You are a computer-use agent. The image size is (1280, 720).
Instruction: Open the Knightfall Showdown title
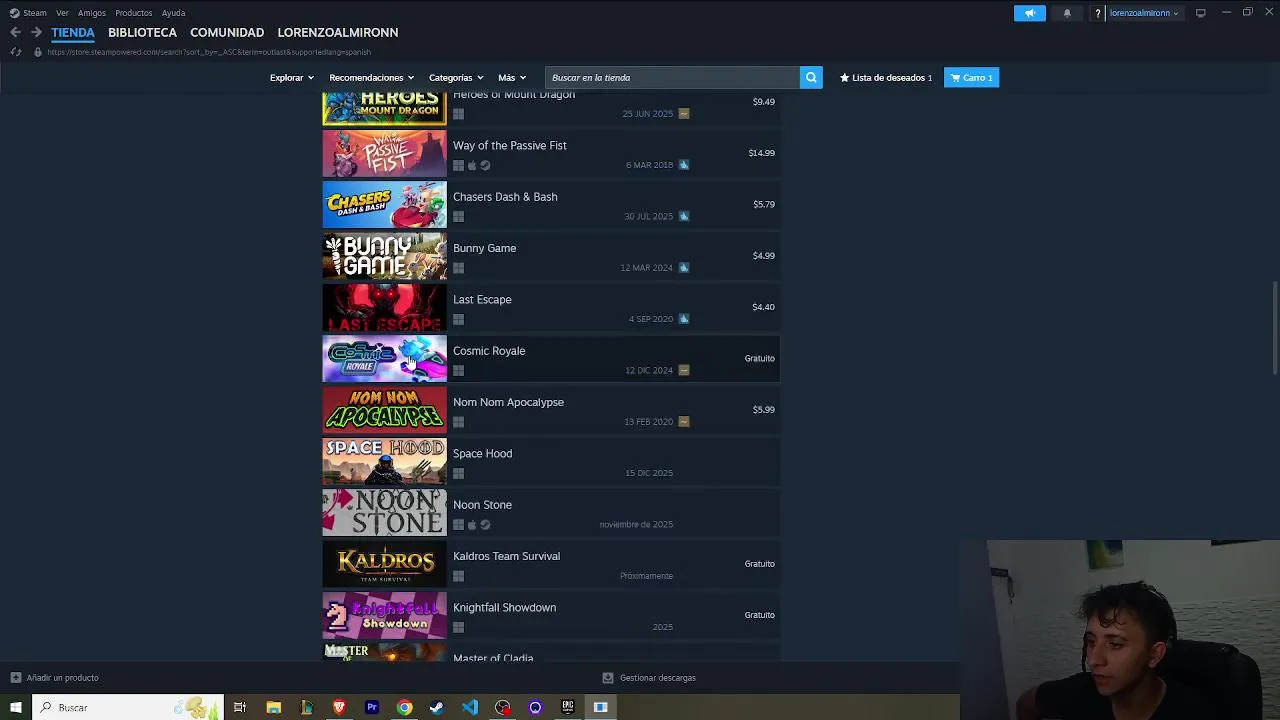click(505, 608)
